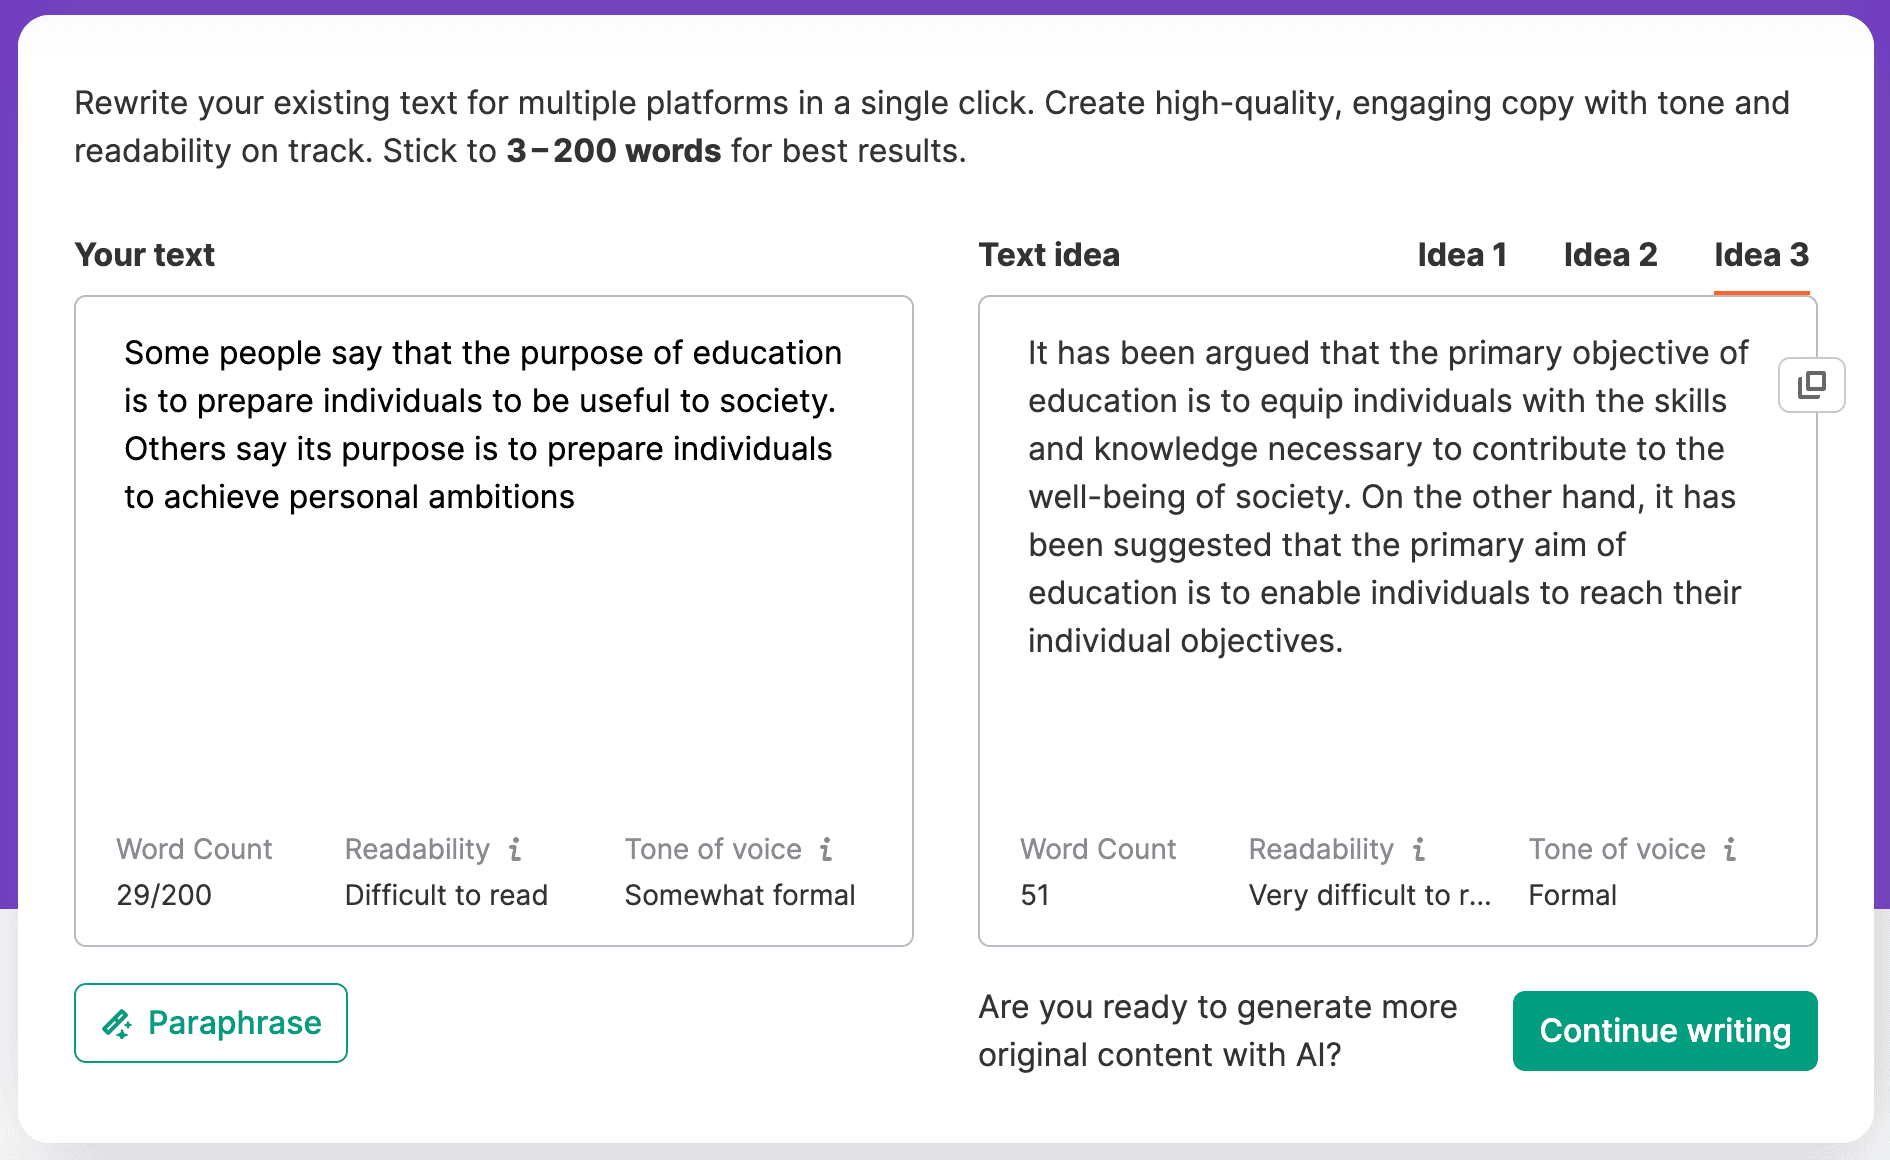Click the "Somewhat formal" tone value
Screen dimensions: 1890x1160
(x=739, y=895)
